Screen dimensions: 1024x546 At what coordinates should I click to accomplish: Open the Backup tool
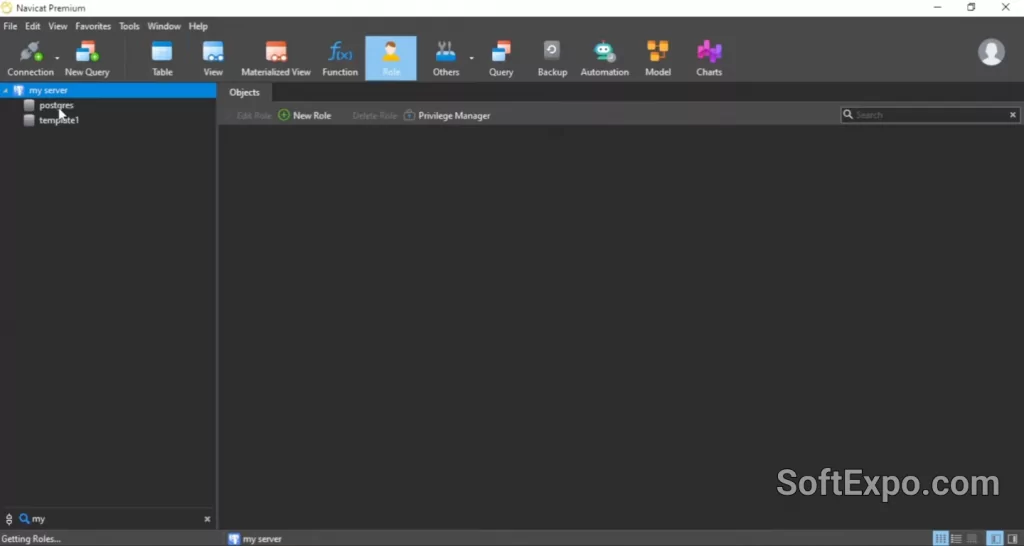[x=552, y=59]
